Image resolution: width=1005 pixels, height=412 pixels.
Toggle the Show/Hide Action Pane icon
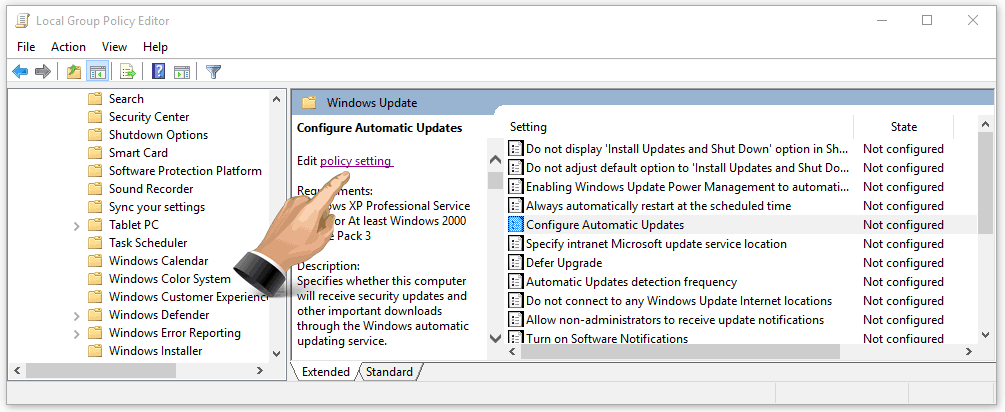coord(182,71)
